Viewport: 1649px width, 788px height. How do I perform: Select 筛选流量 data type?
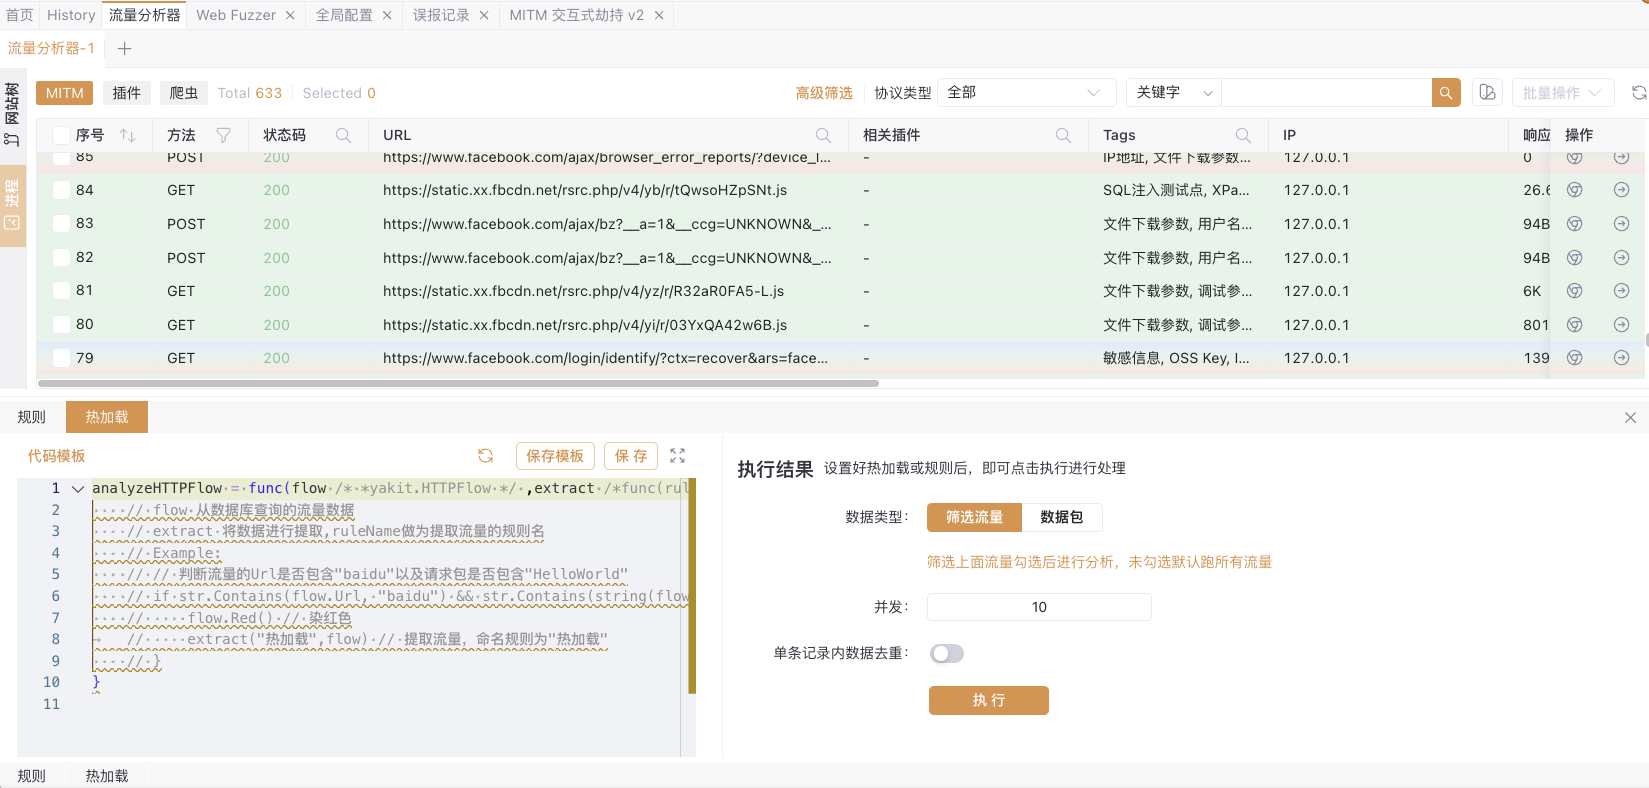(975, 517)
